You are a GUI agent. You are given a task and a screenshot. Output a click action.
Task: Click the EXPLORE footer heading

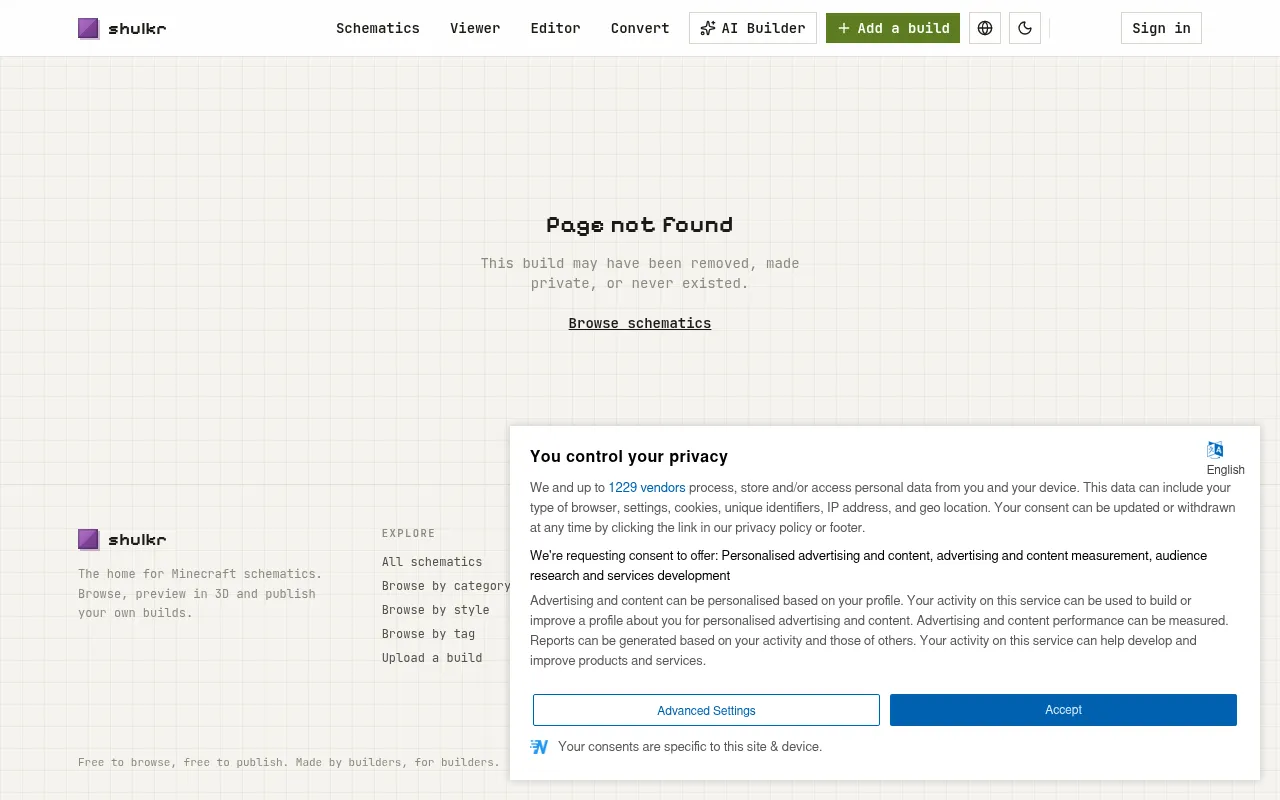click(409, 534)
